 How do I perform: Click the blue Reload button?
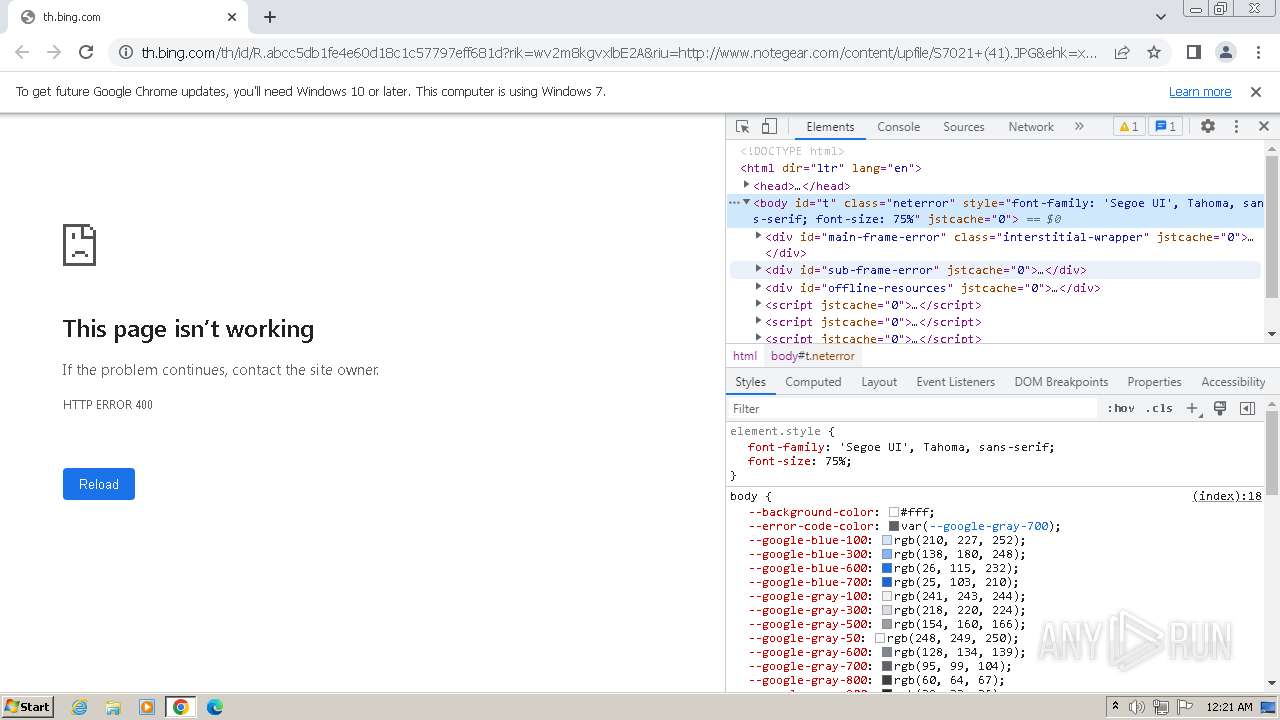(99, 484)
